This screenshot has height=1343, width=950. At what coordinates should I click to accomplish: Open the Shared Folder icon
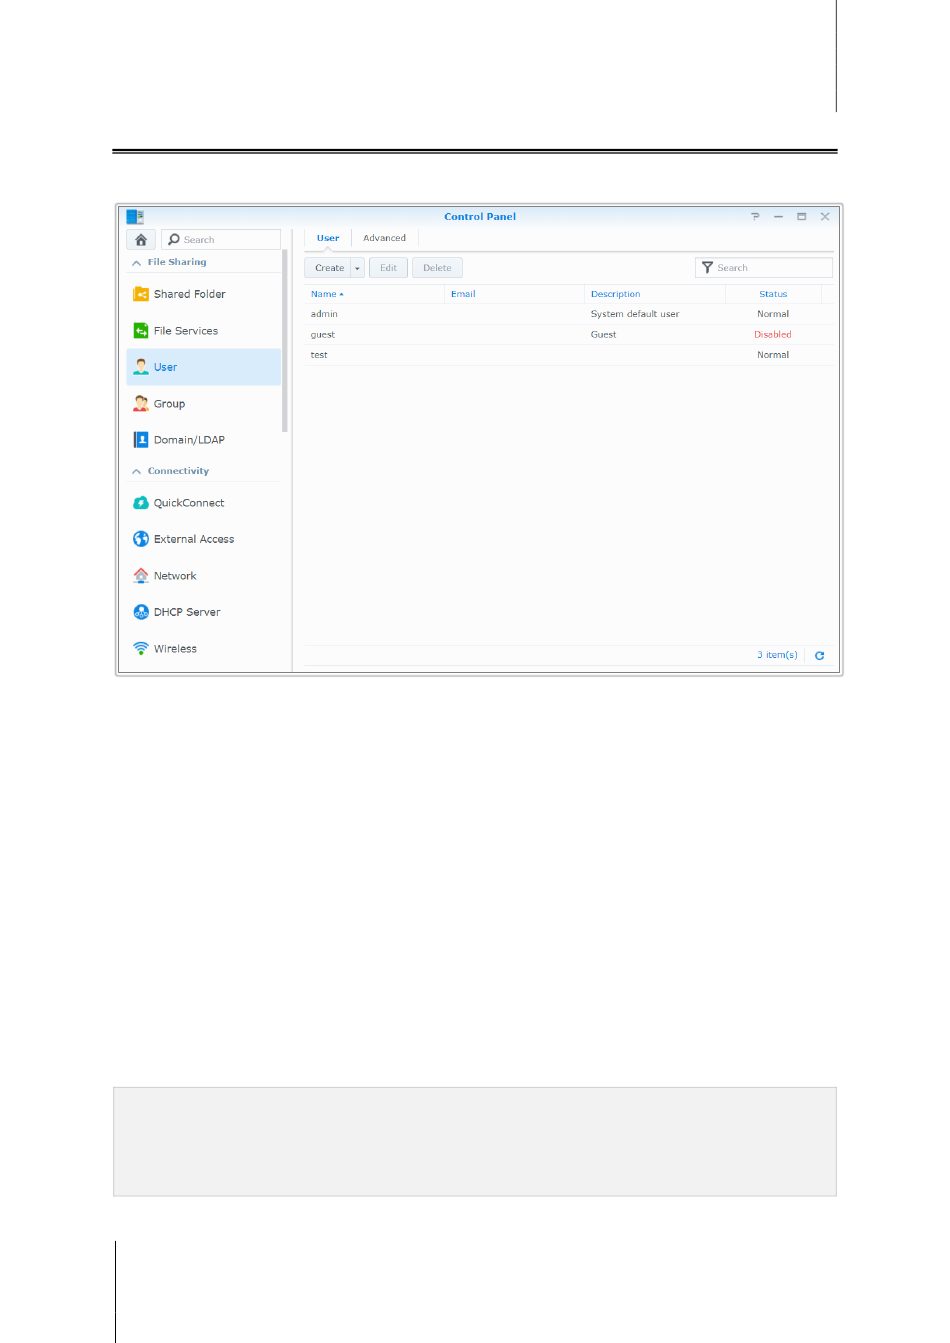pos(141,294)
